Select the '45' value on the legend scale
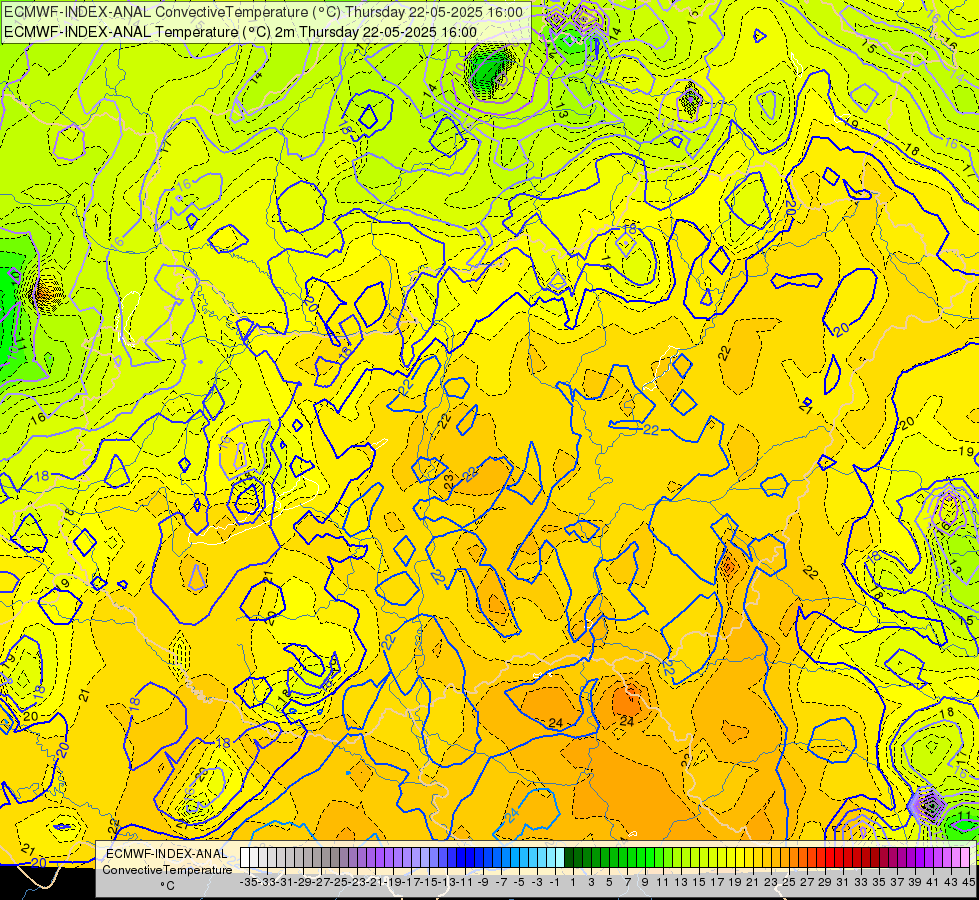Viewport: 979px width, 900px height. pyautogui.click(x=968, y=882)
